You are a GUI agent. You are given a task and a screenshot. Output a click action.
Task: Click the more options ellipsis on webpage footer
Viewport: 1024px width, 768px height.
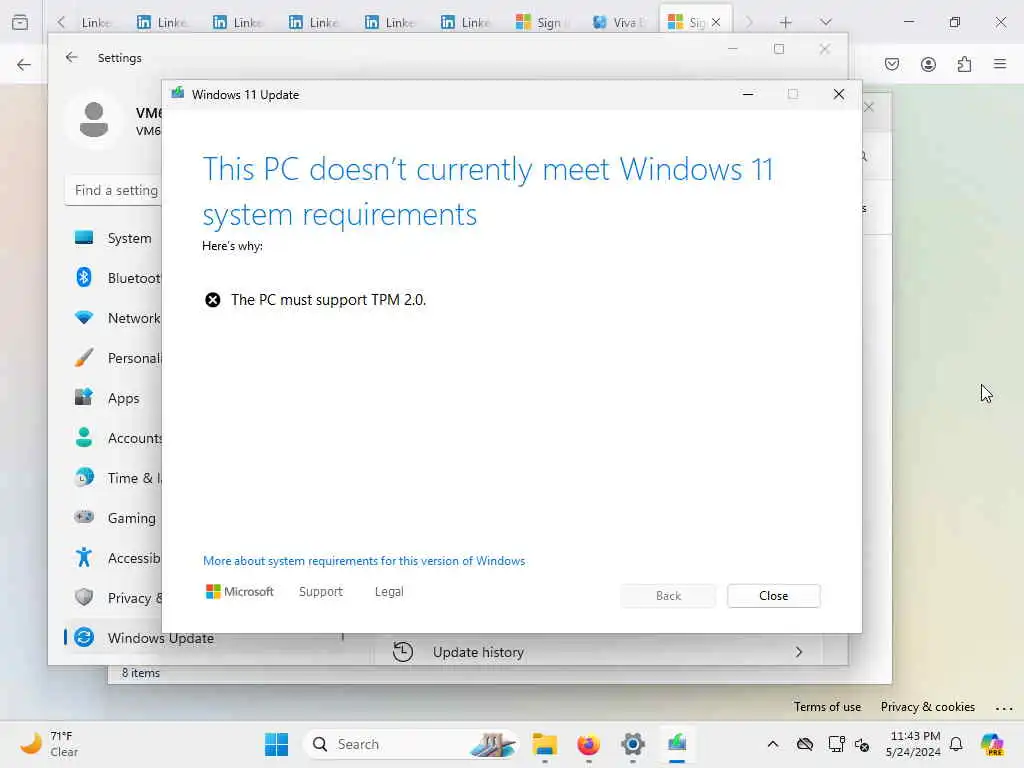[x=1004, y=708]
